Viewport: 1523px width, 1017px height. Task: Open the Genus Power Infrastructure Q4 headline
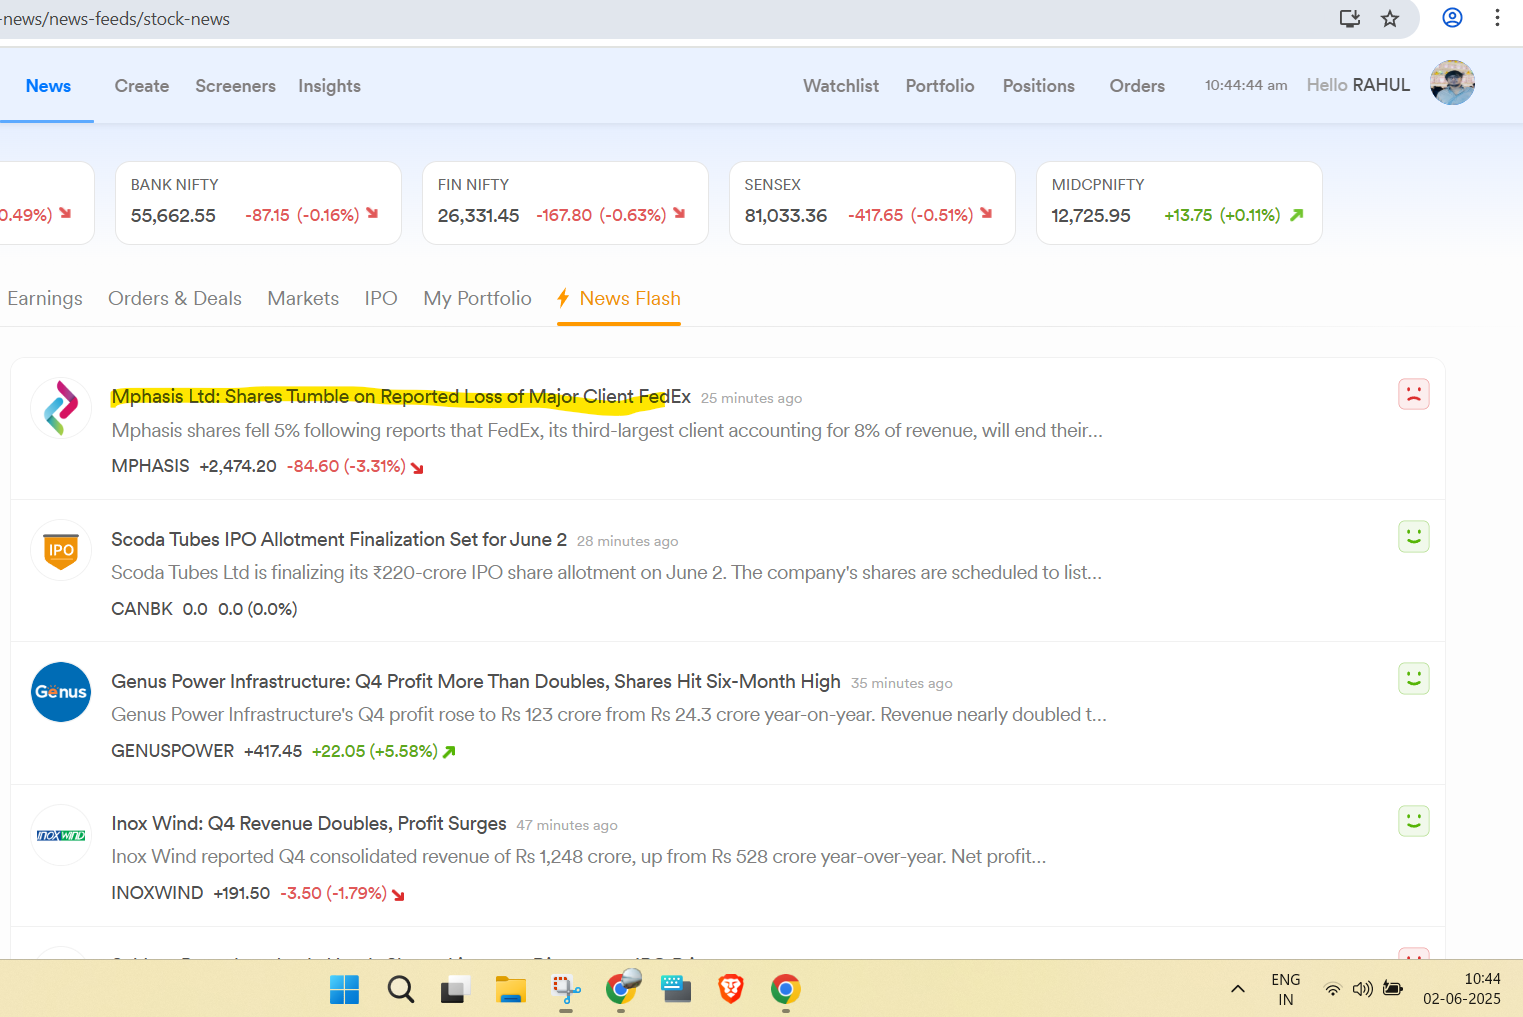pos(476,681)
